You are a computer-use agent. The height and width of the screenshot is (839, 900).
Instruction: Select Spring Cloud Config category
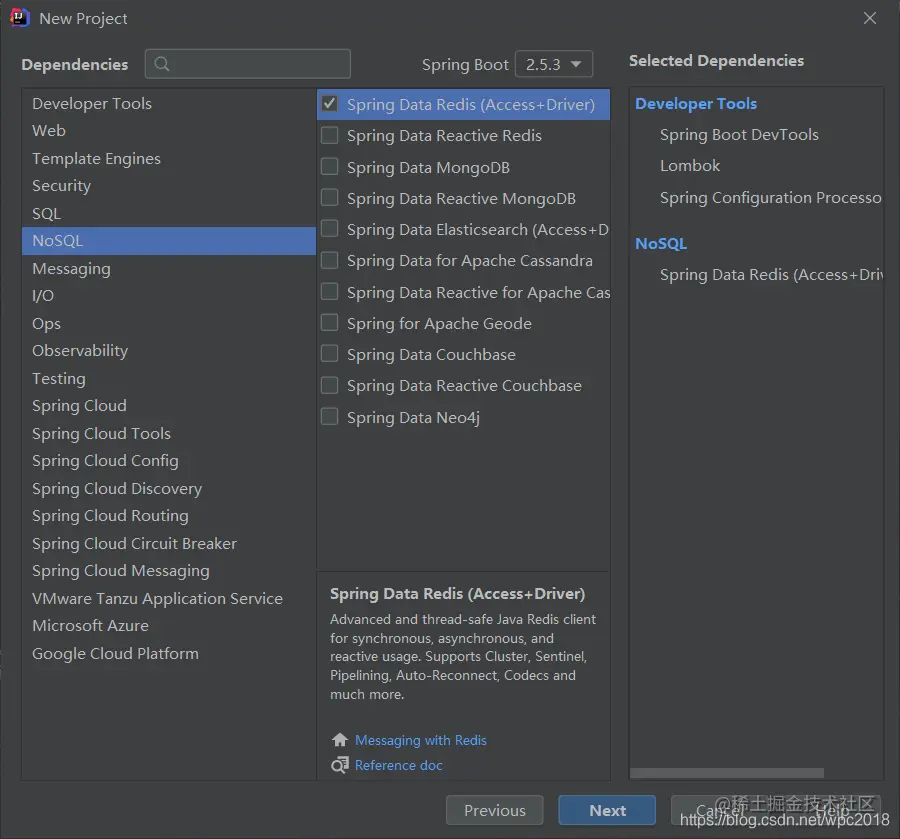(169, 461)
